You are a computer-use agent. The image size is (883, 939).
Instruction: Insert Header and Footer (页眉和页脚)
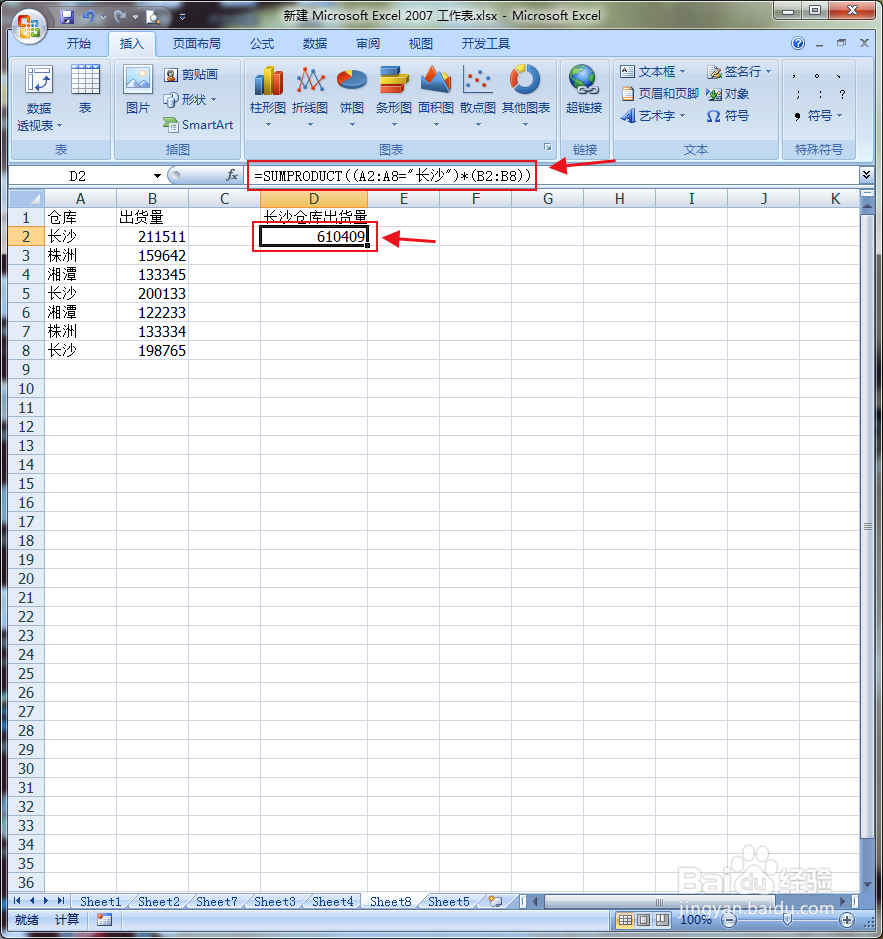(660, 93)
